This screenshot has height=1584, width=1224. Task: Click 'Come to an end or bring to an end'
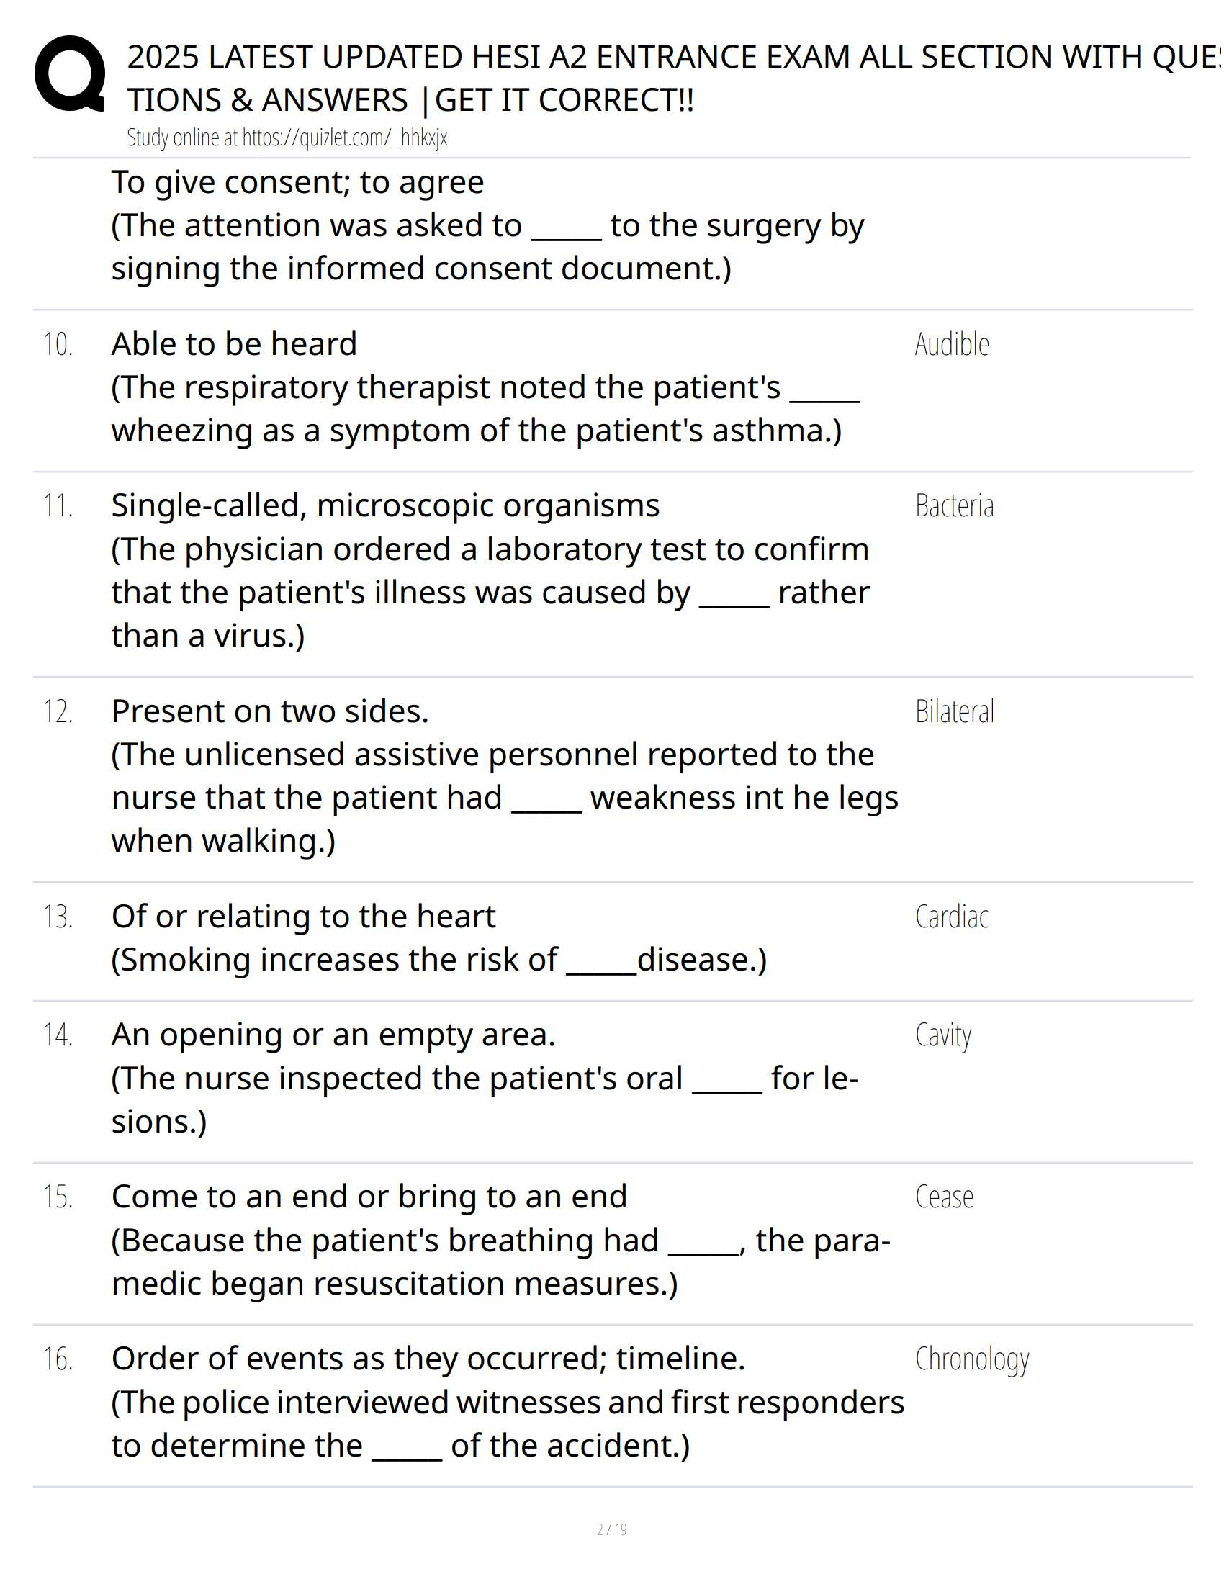tap(369, 1196)
